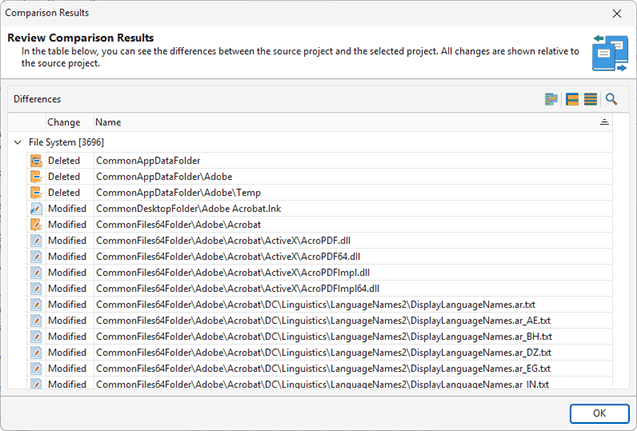Viewport: 637px width, 431px height.
Task: Click the expand all rows toolbar icon
Action: 590,99
